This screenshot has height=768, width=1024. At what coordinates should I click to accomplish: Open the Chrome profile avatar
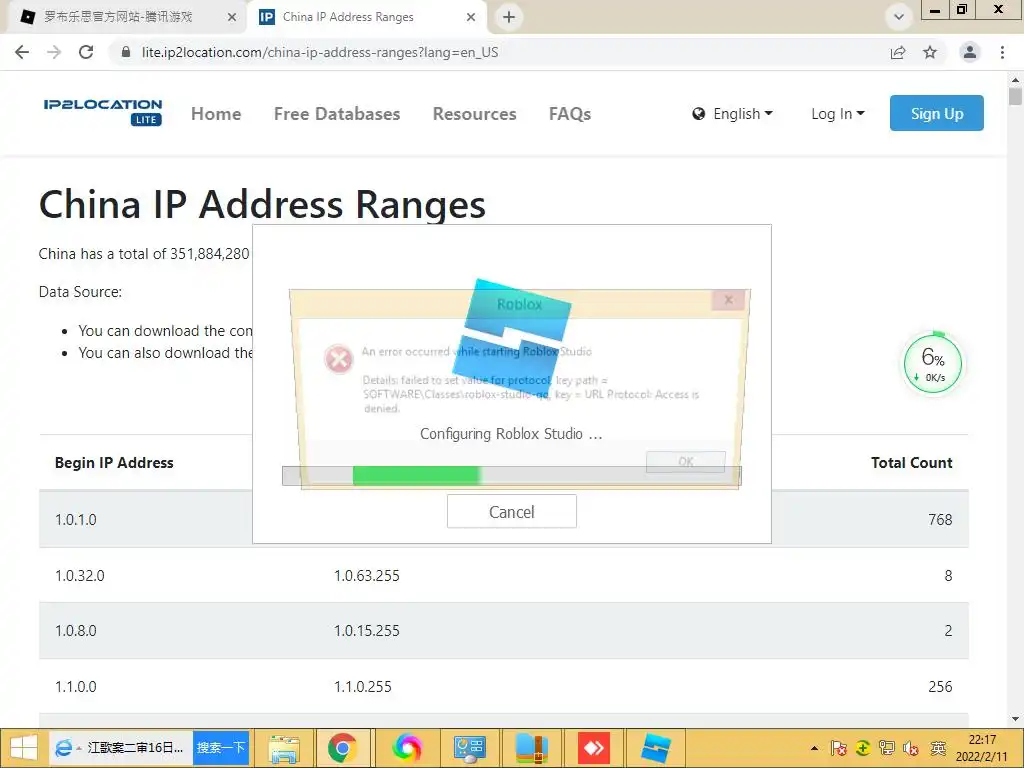pos(970,52)
